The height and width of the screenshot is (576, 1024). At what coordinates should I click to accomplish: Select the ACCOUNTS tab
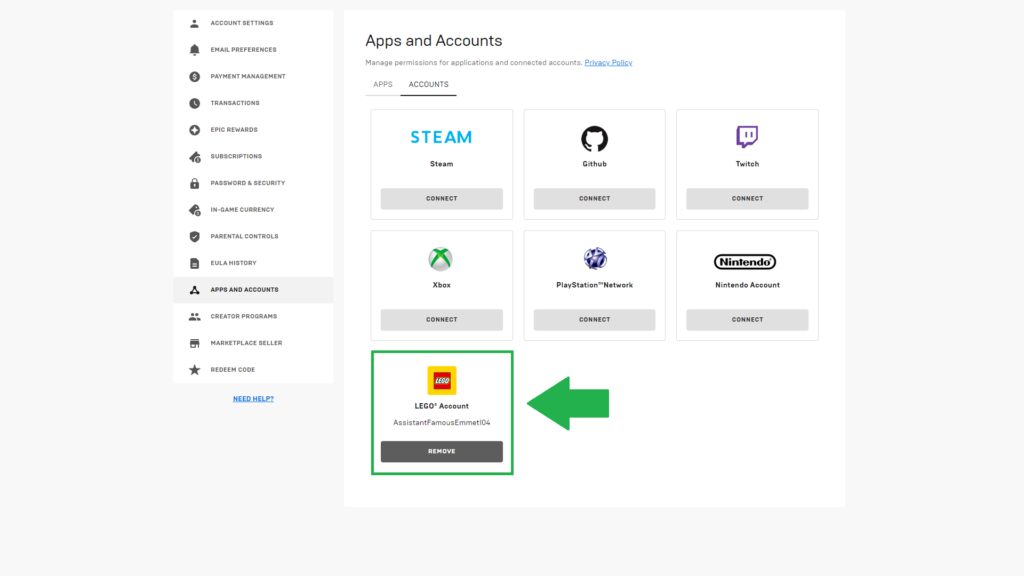(x=428, y=84)
